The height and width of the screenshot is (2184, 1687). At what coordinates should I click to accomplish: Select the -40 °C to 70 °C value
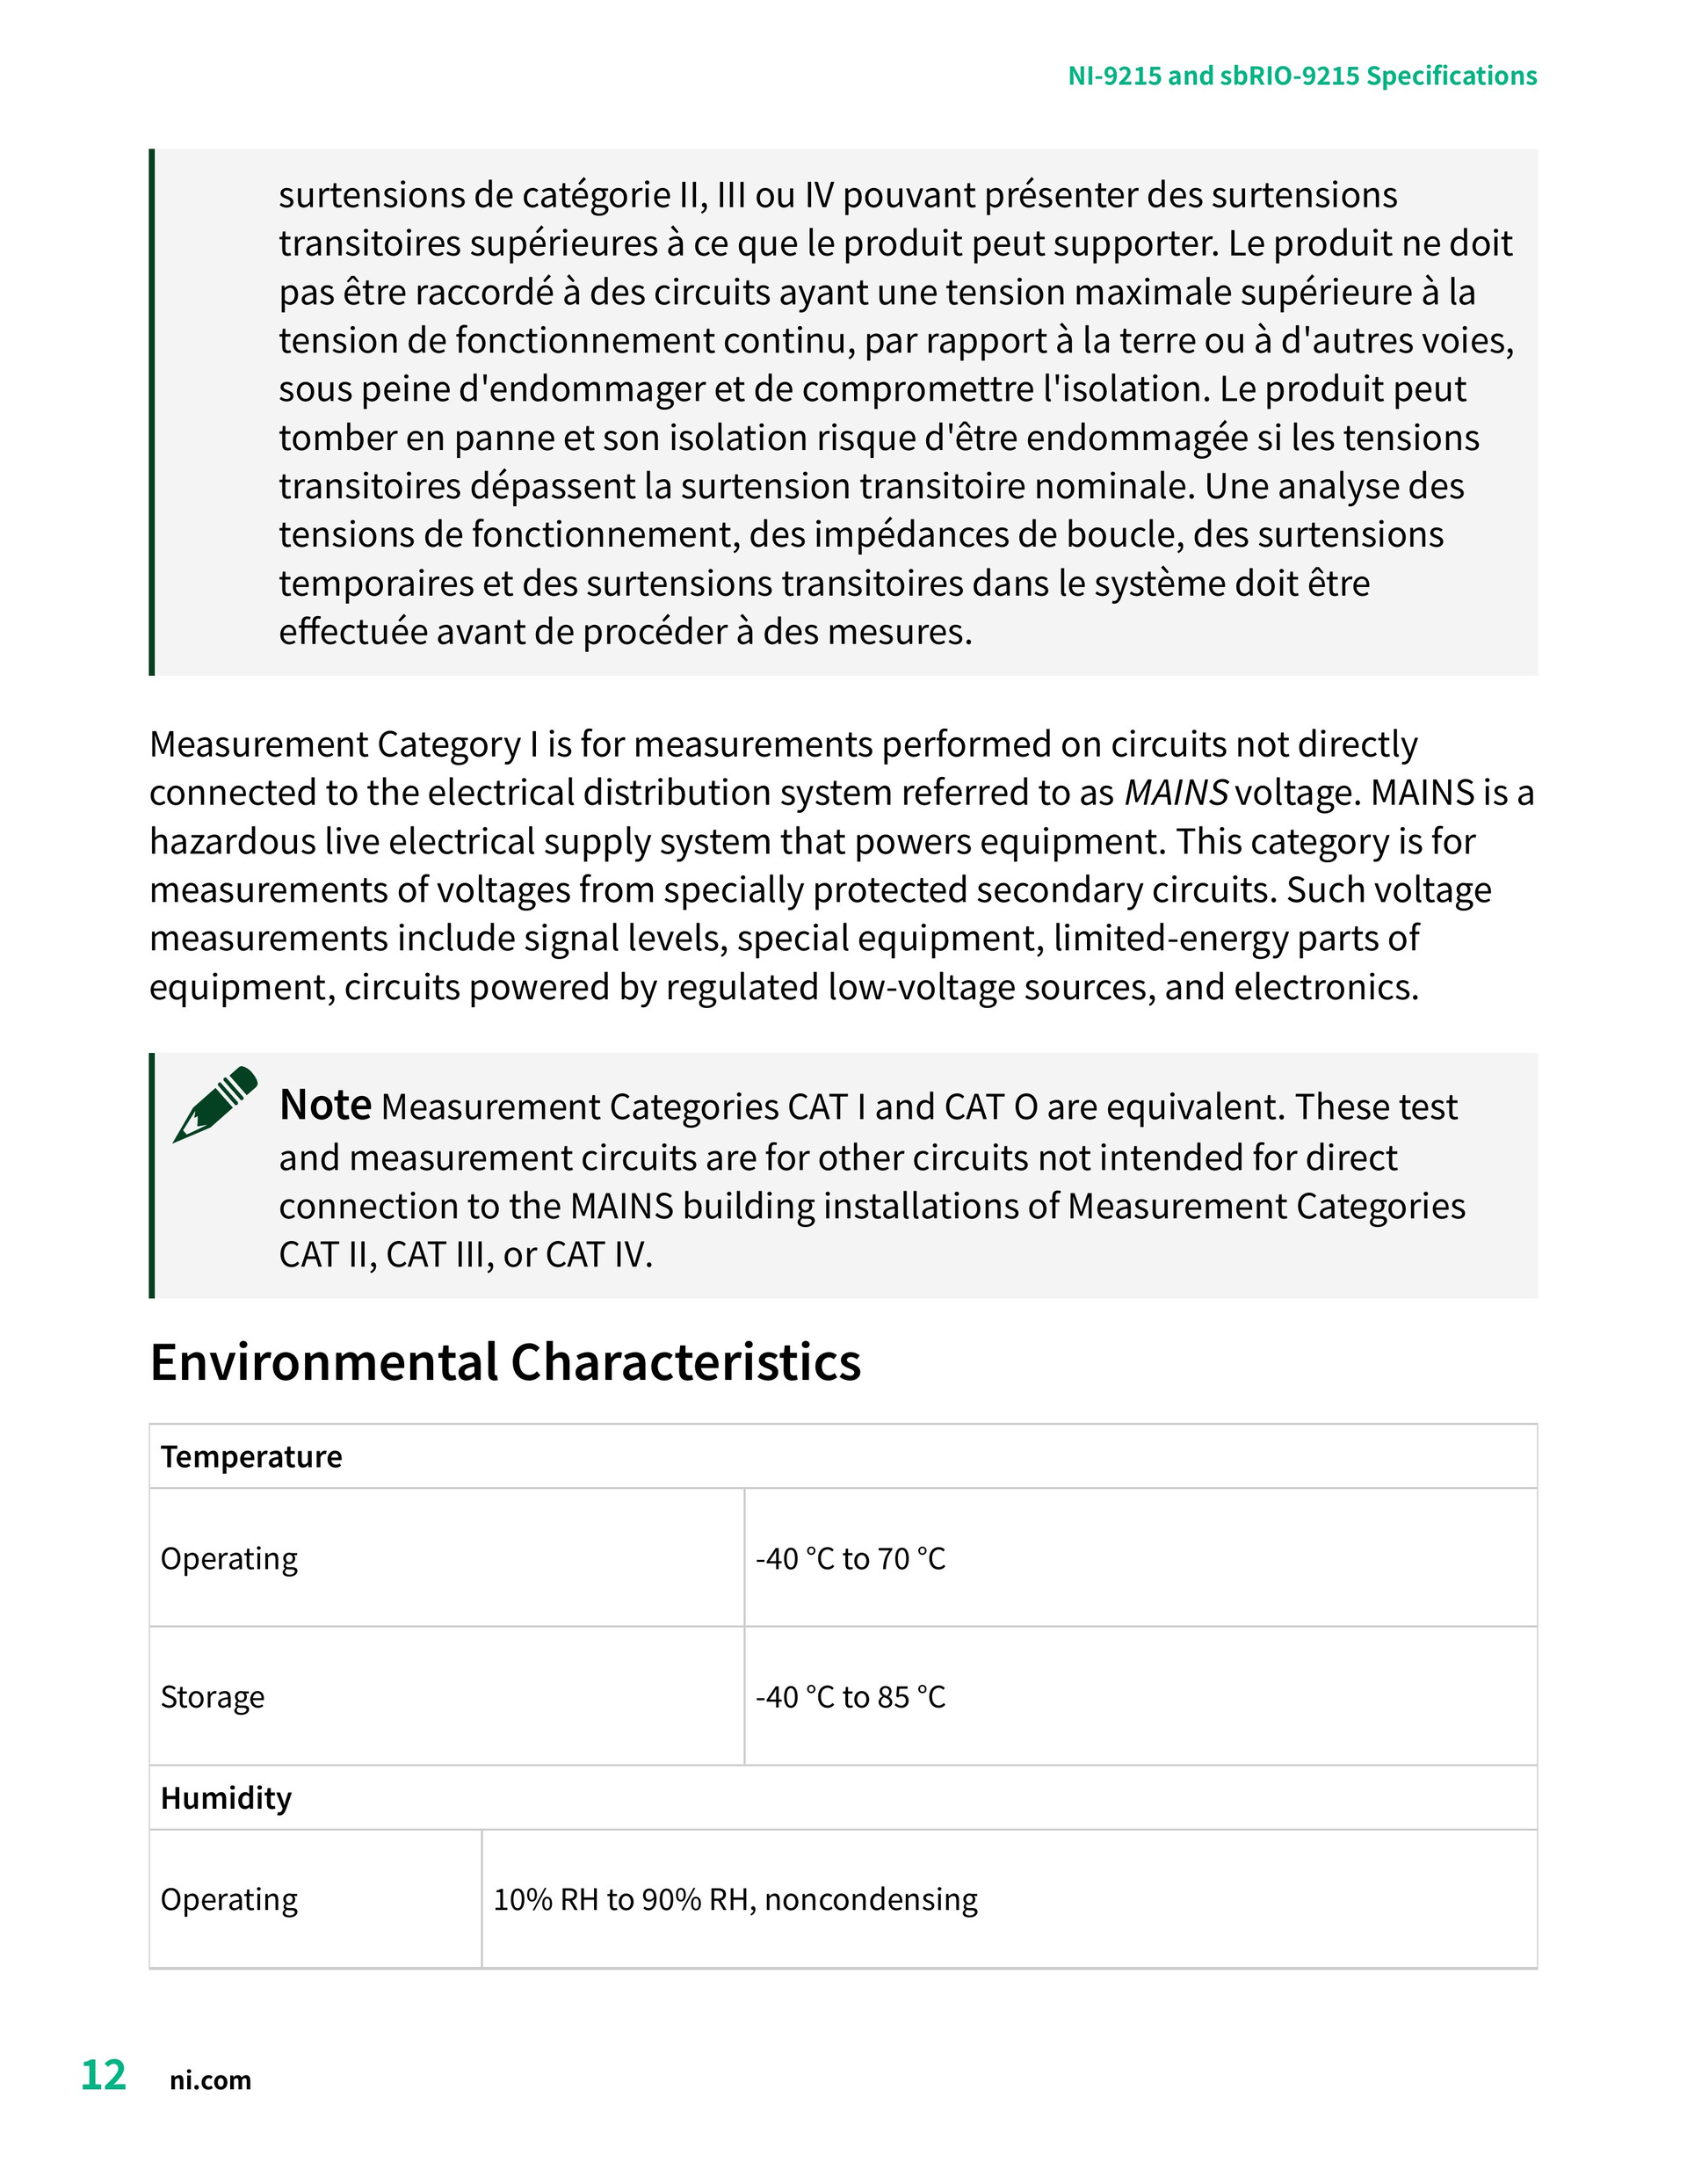point(850,1558)
